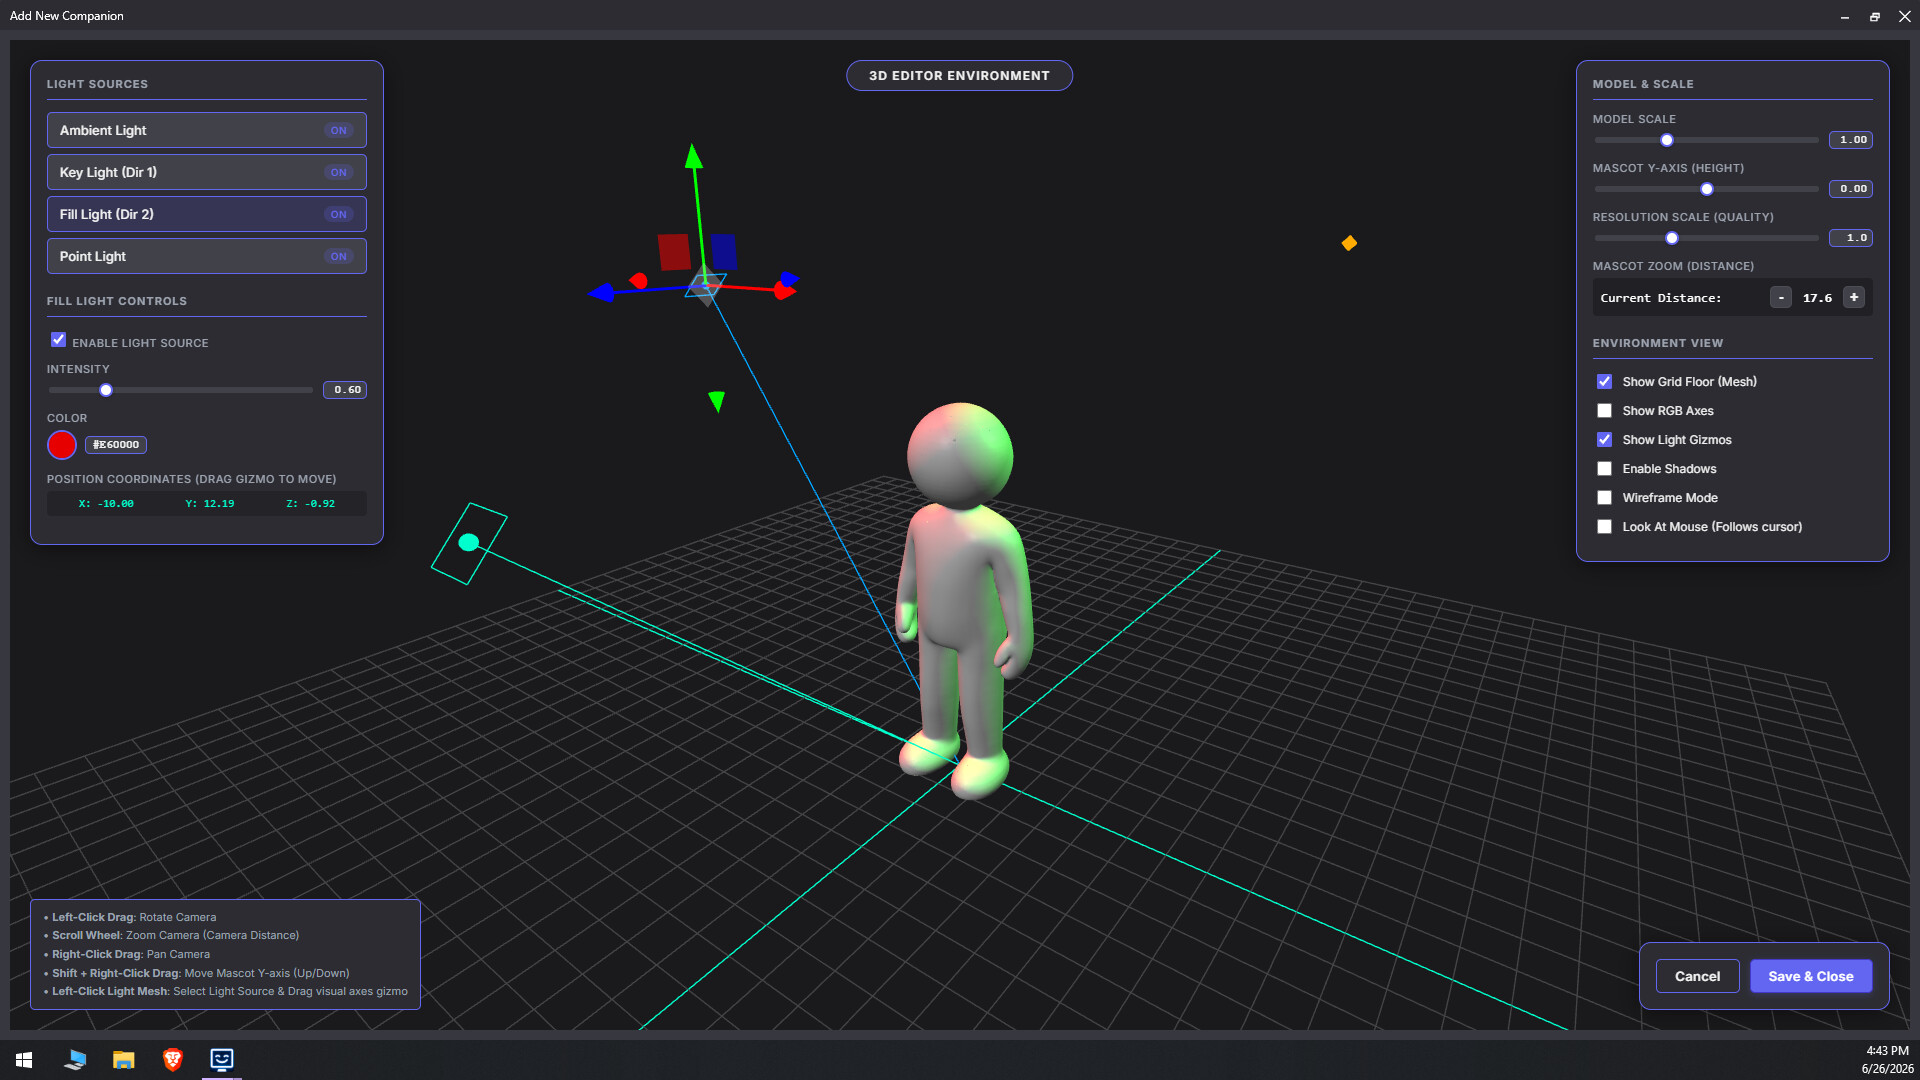Open File Explorer from taskbar
This screenshot has height=1080, width=1920.
click(x=123, y=1060)
